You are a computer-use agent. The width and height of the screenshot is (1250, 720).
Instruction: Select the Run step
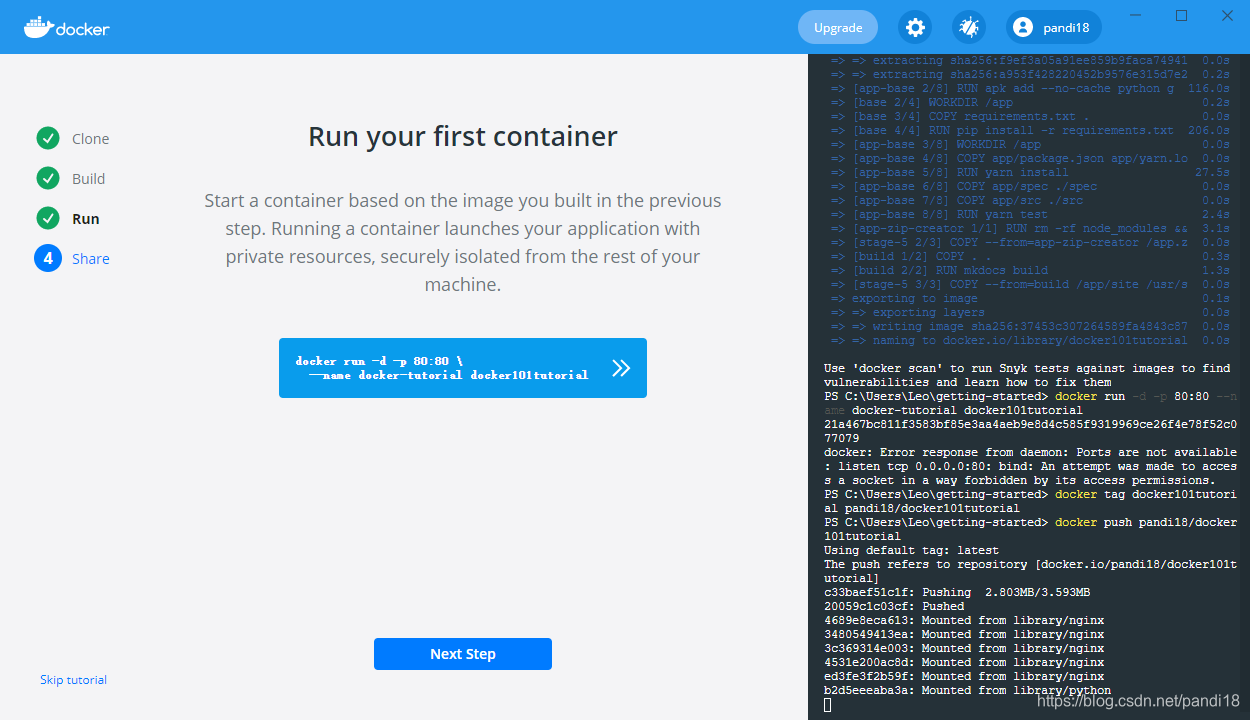[x=86, y=219]
